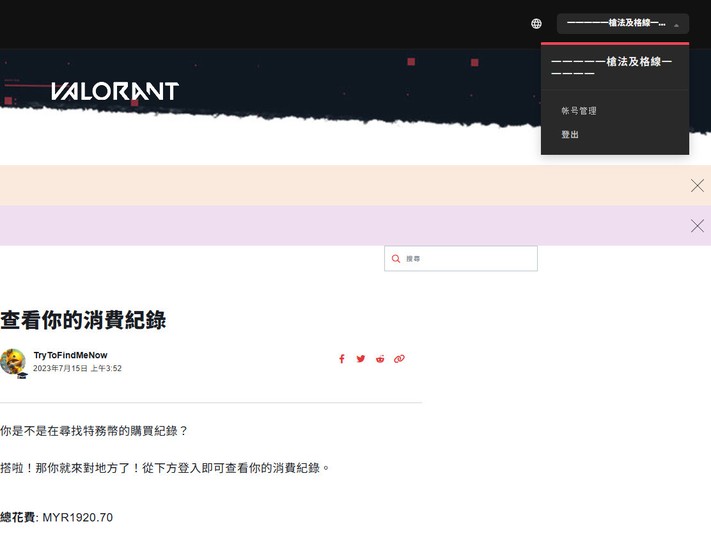
Task: Choose 登出 to sign out
Action: click(570, 135)
